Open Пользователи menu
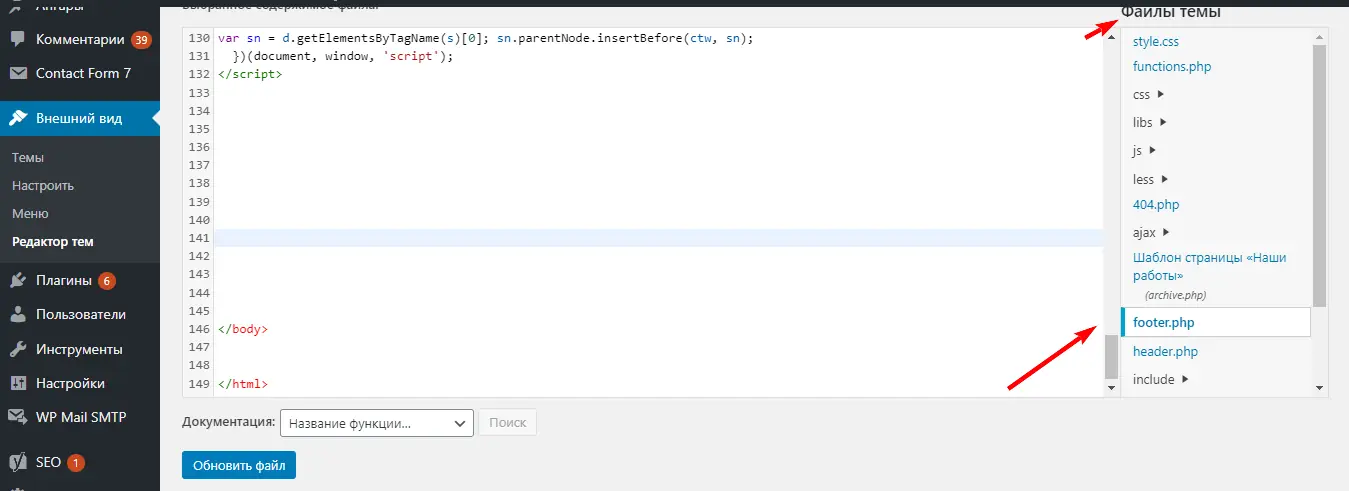 pyautogui.click(x=80, y=314)
